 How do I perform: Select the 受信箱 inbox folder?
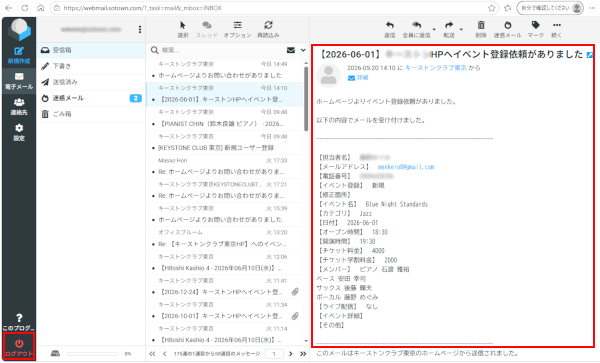coord(91,50)
